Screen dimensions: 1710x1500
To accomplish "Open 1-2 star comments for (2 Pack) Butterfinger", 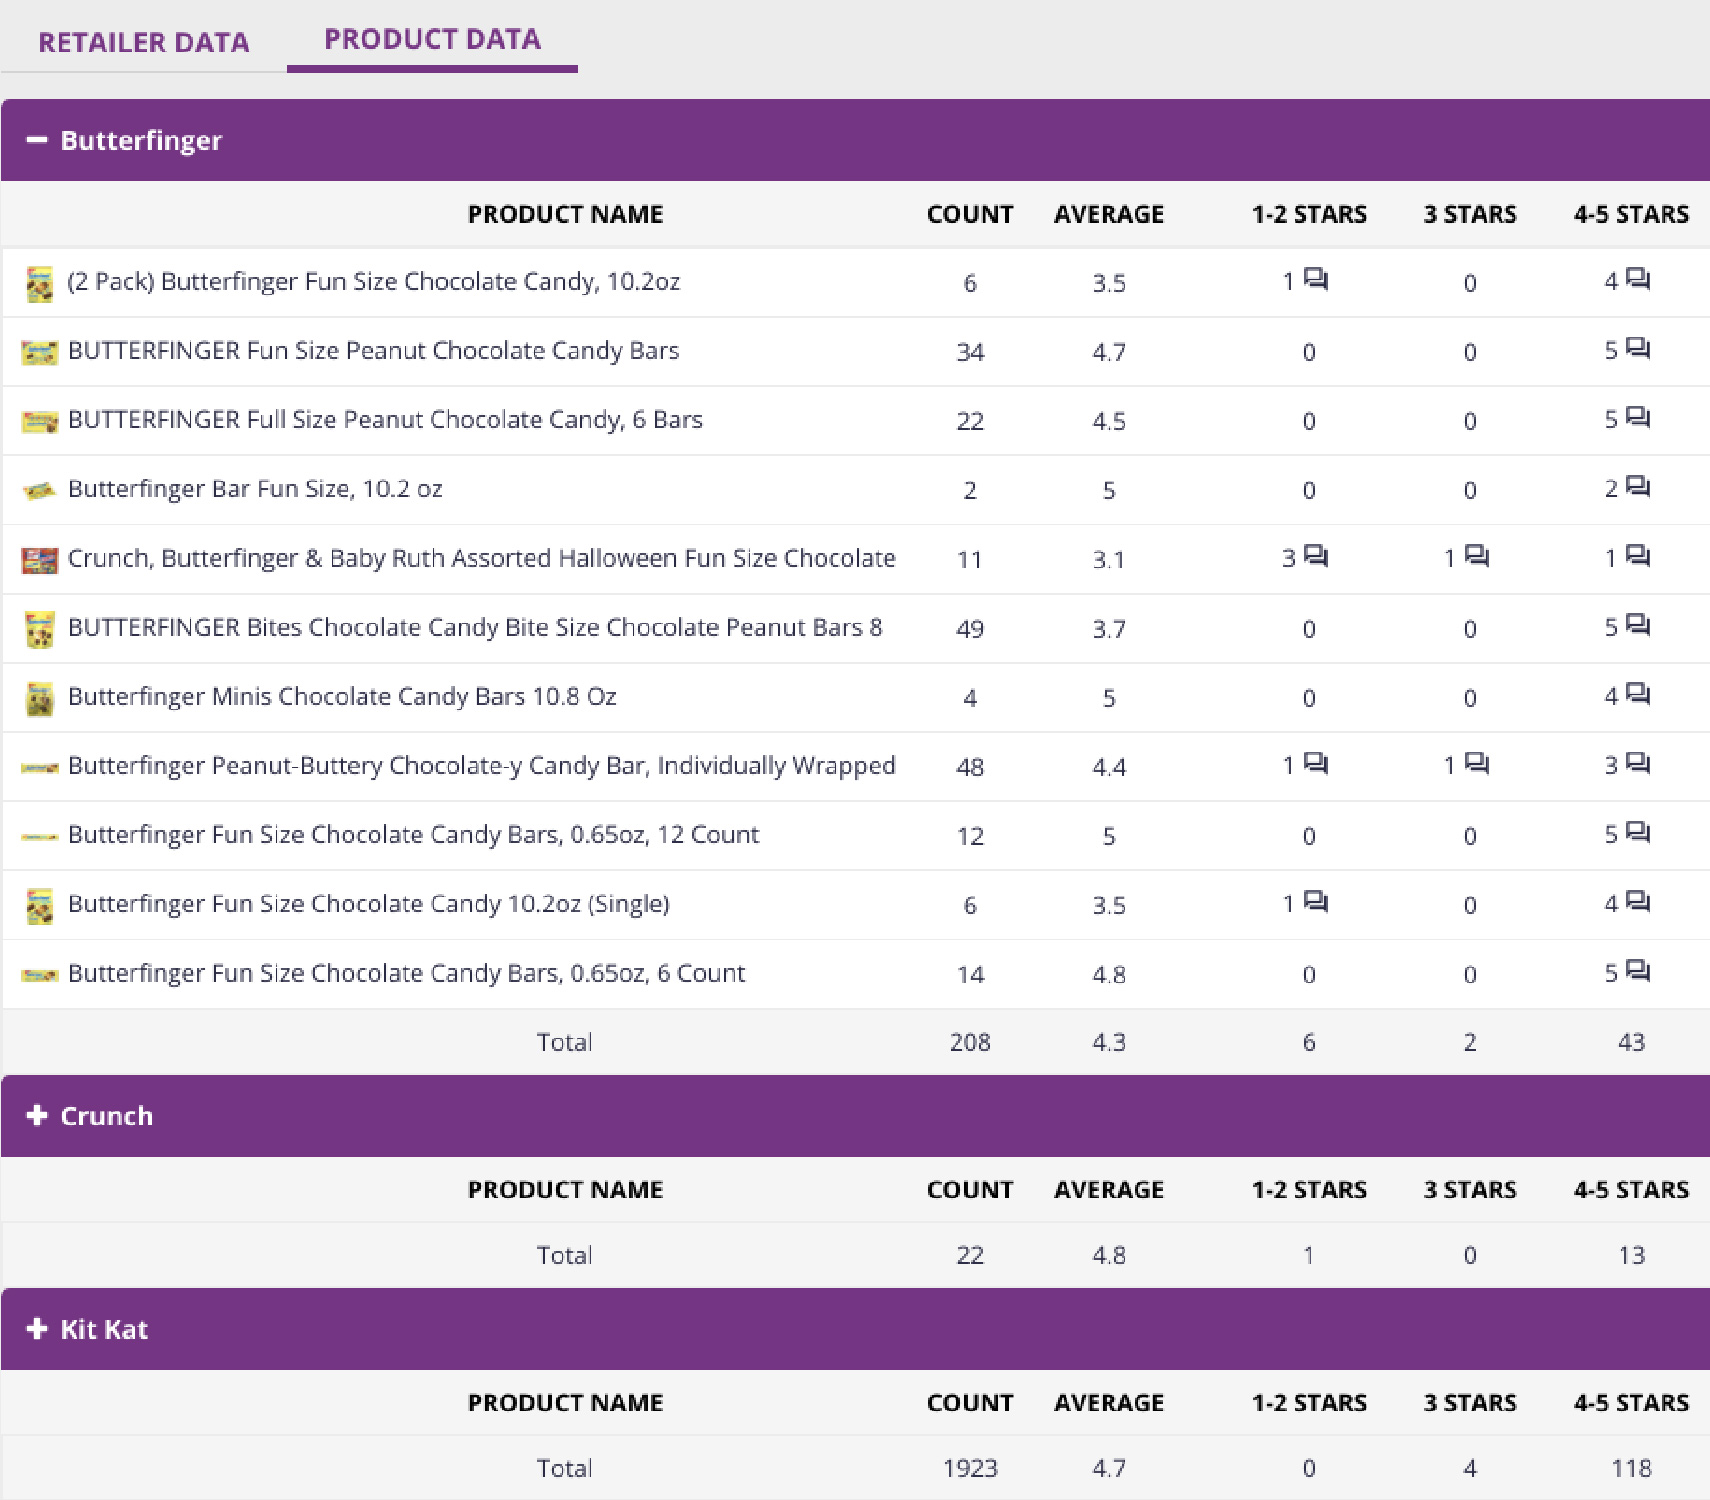I will 1316,279.
